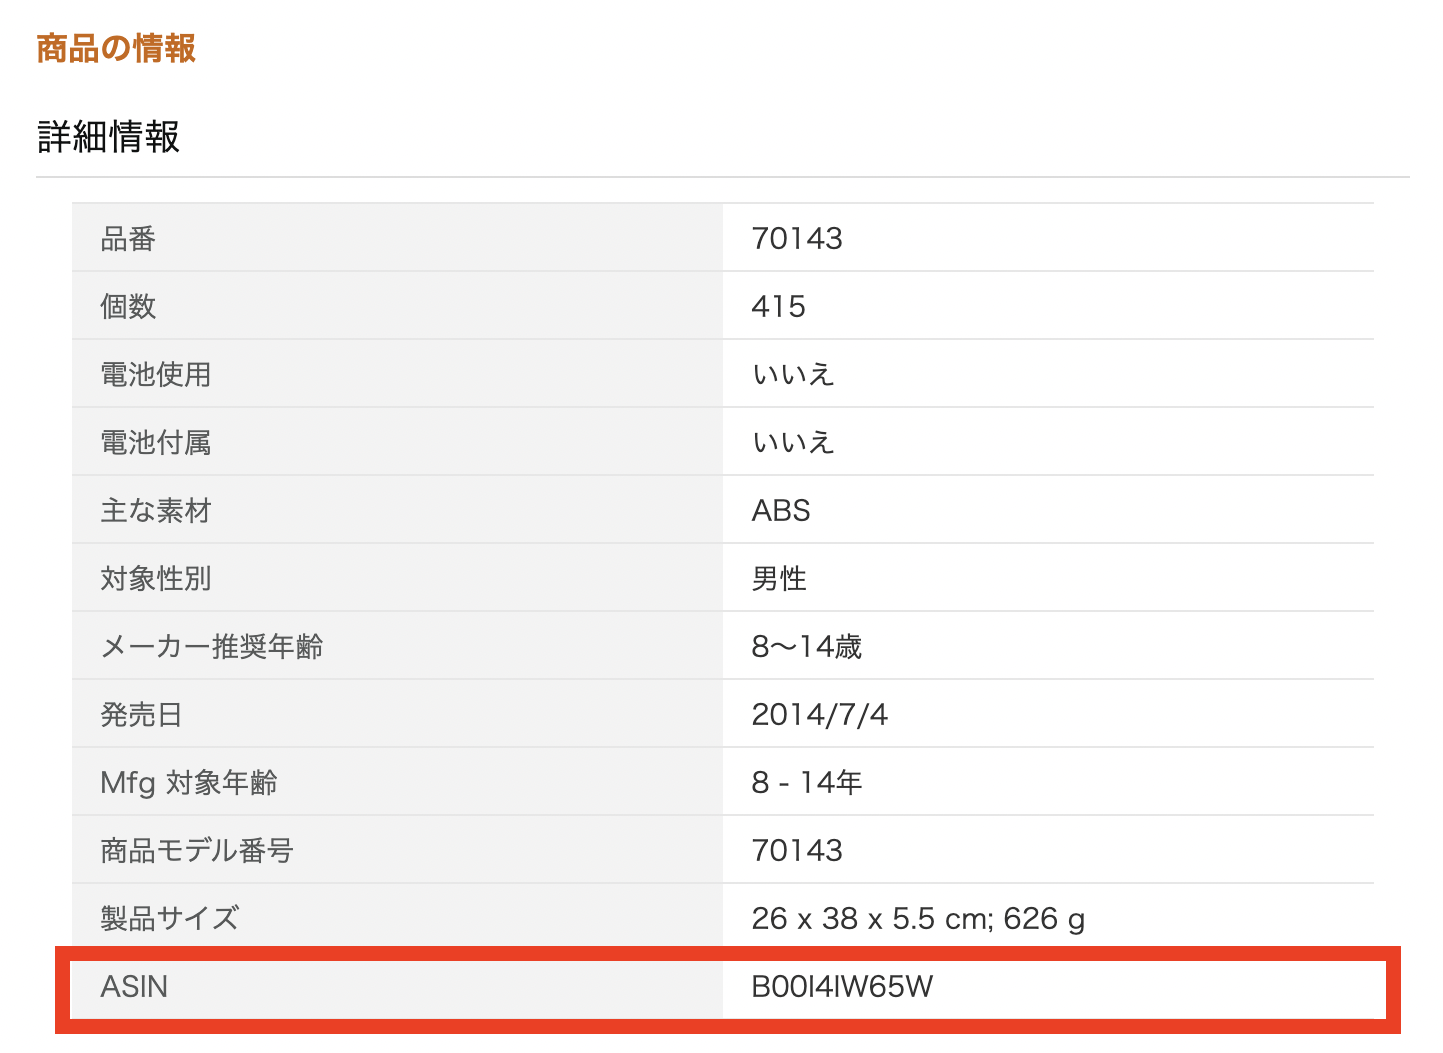This screenshot has width=1443, height=1053.
Task: Click the value 8〜14歳
Action: click(x=807, y=646)
